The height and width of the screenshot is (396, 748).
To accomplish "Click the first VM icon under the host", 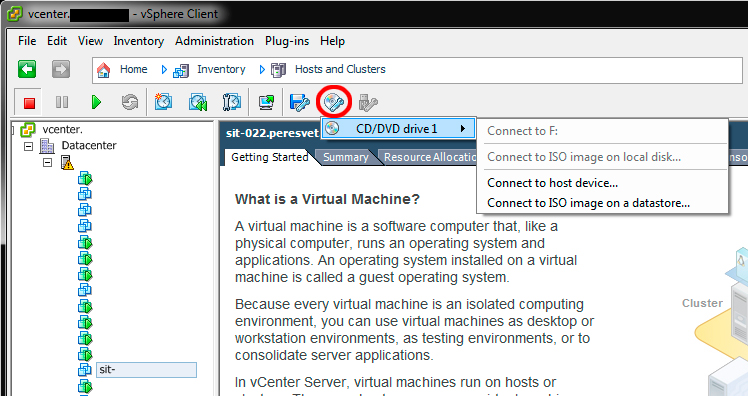I will pyautogui.click(x=85, y=179).
